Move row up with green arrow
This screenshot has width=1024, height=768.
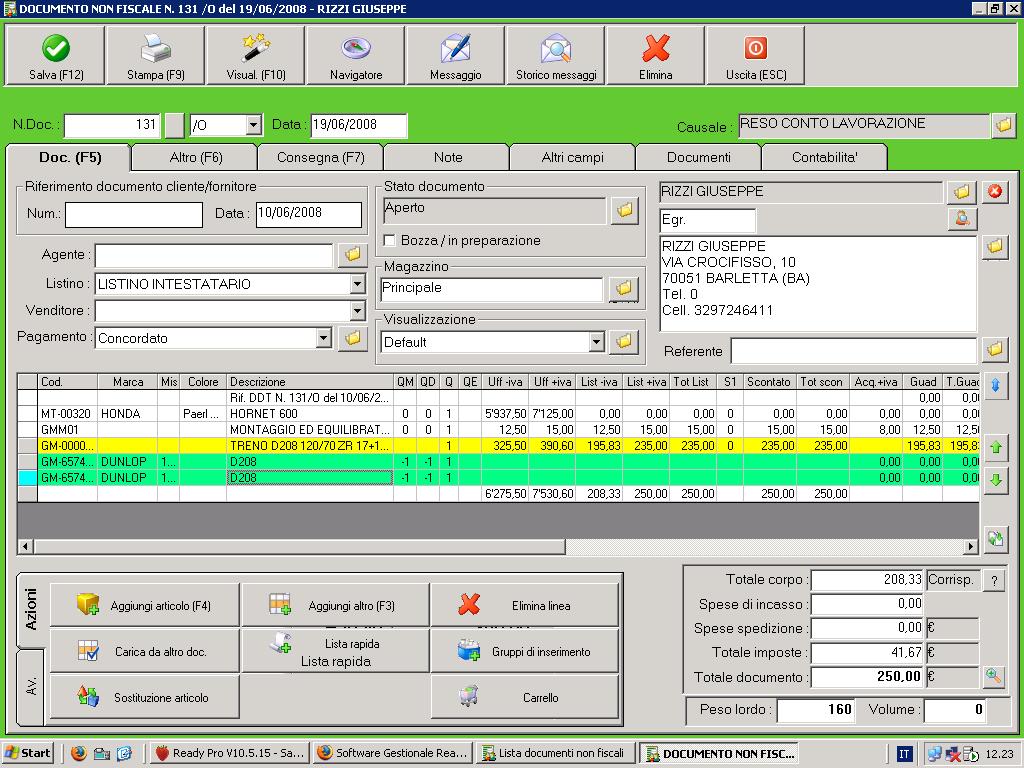pyautogui.click(x=995, y=449)
